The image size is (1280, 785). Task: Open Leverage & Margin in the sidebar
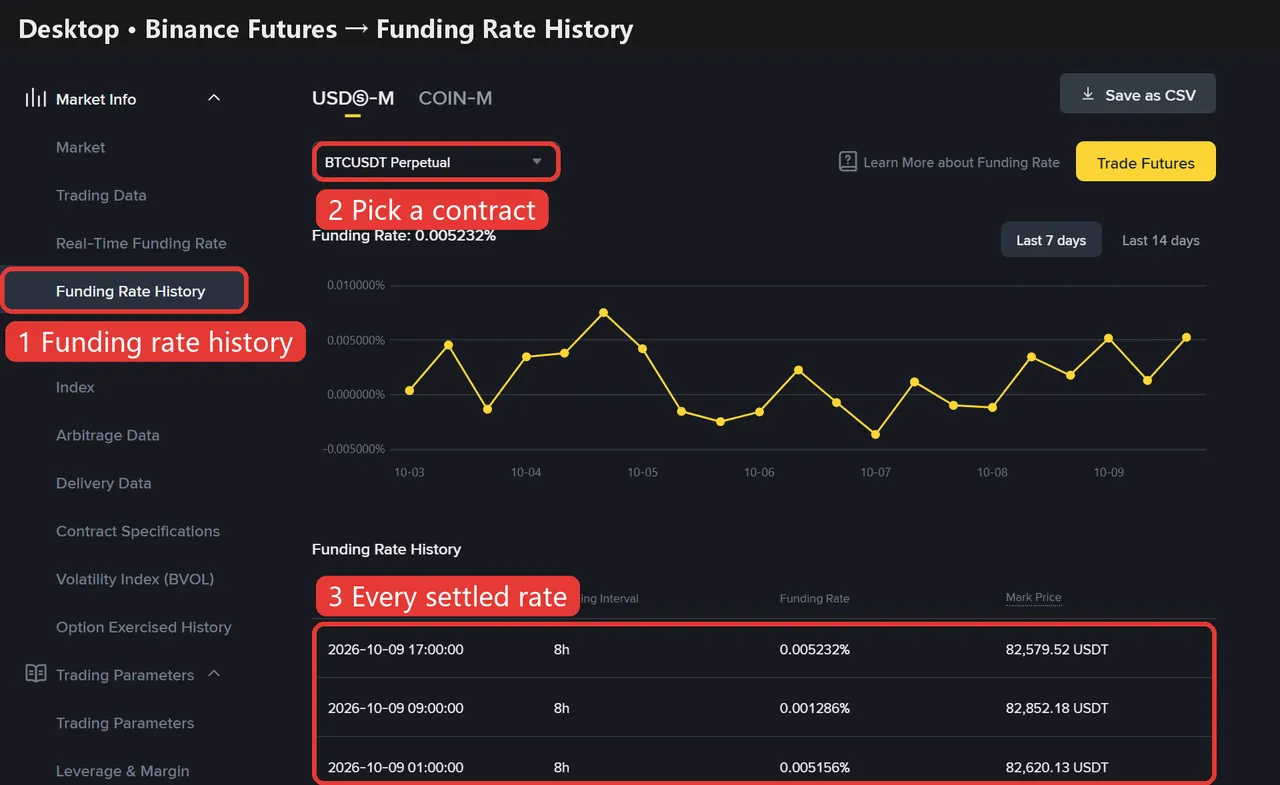point(122,771)
